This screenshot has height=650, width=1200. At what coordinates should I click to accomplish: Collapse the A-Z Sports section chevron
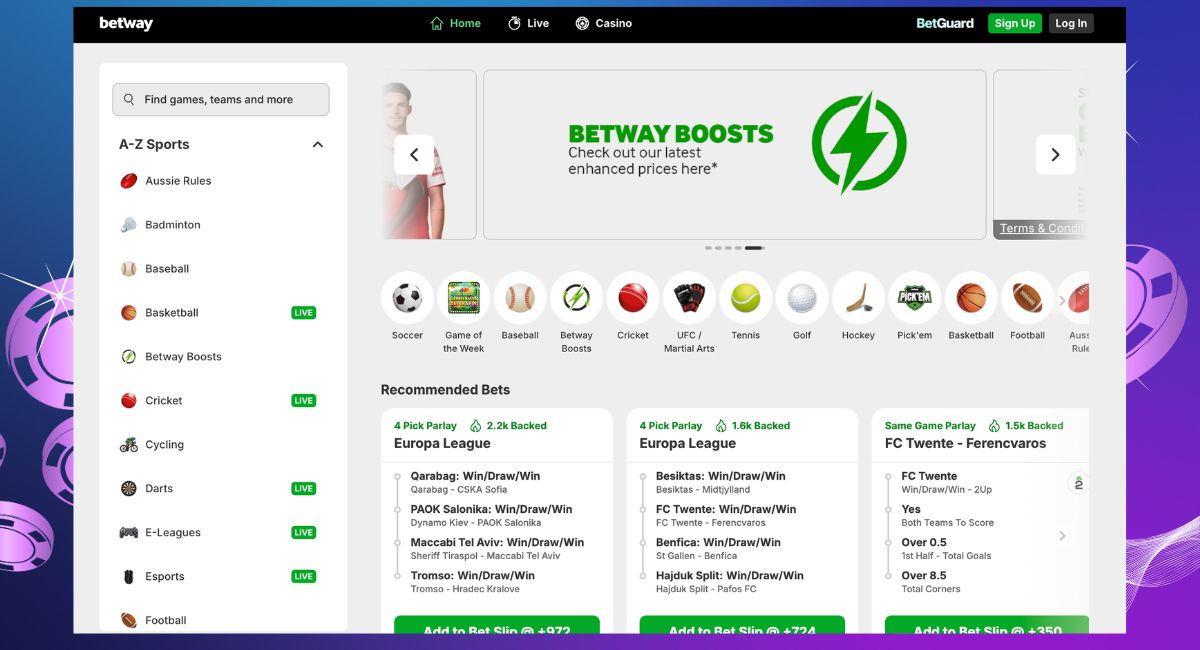[x=318, y=145]
